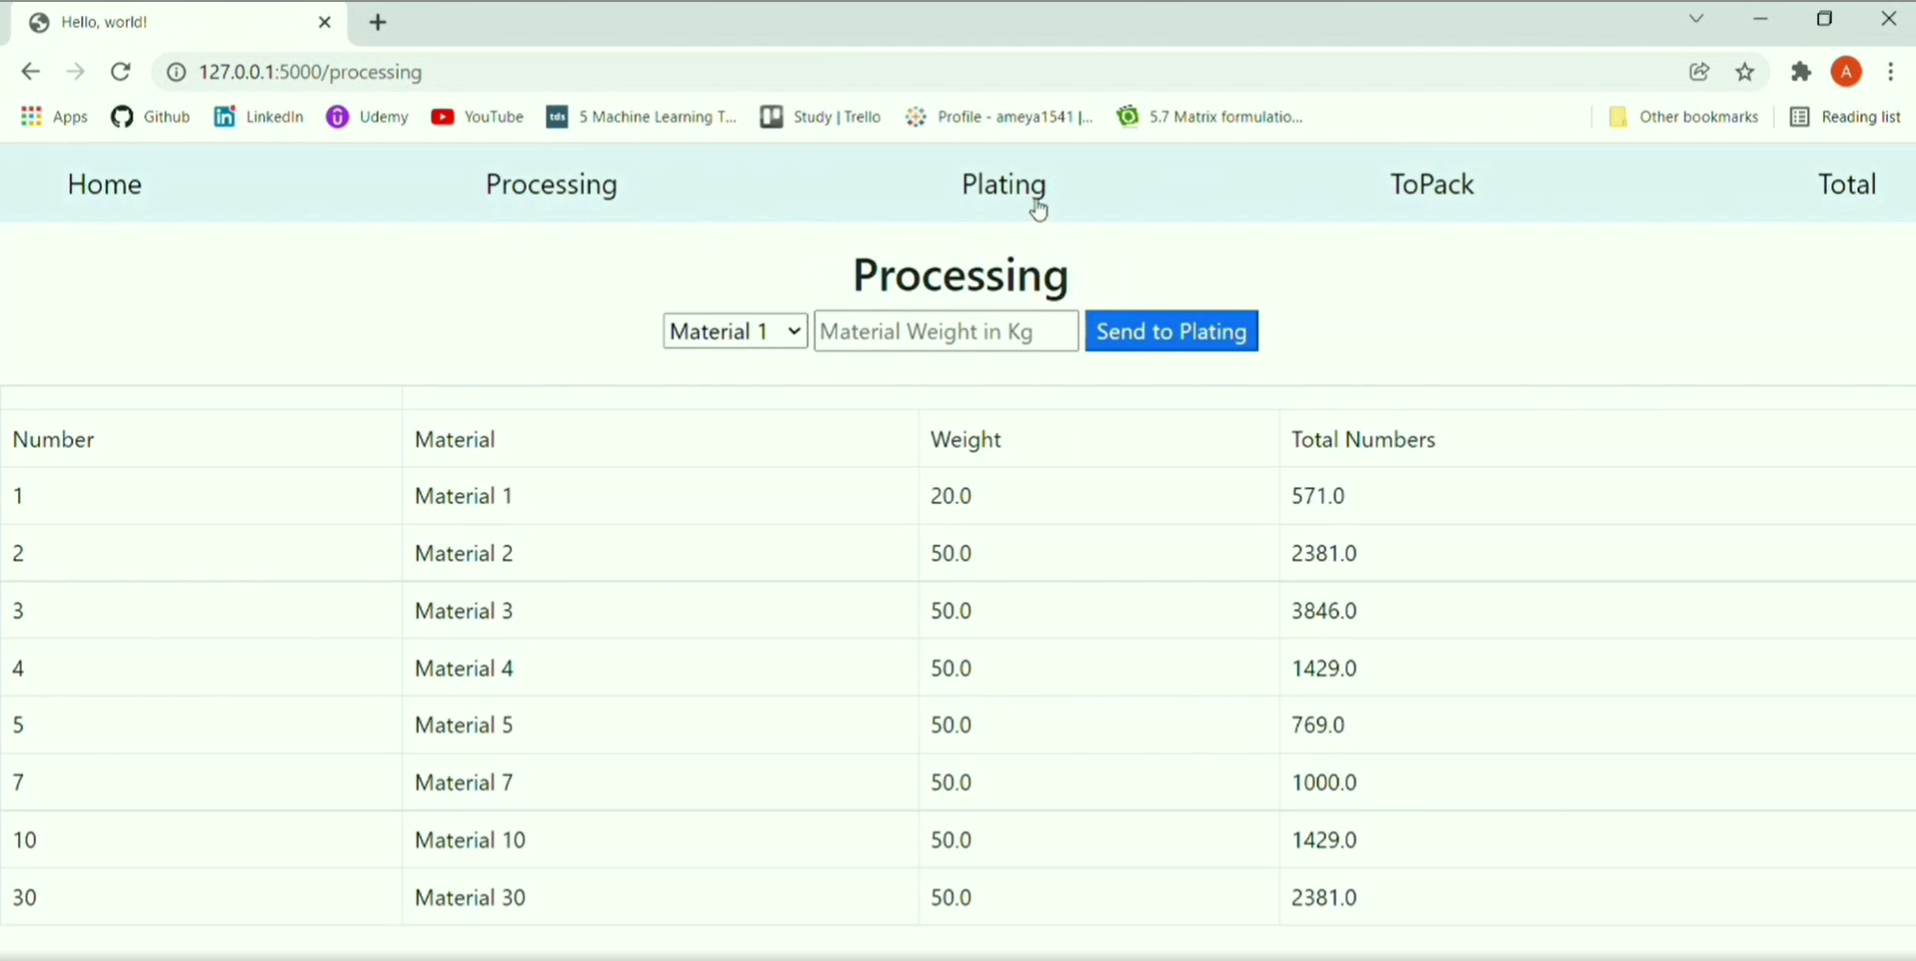Open the Udemy bookmark

pos(367,116)
